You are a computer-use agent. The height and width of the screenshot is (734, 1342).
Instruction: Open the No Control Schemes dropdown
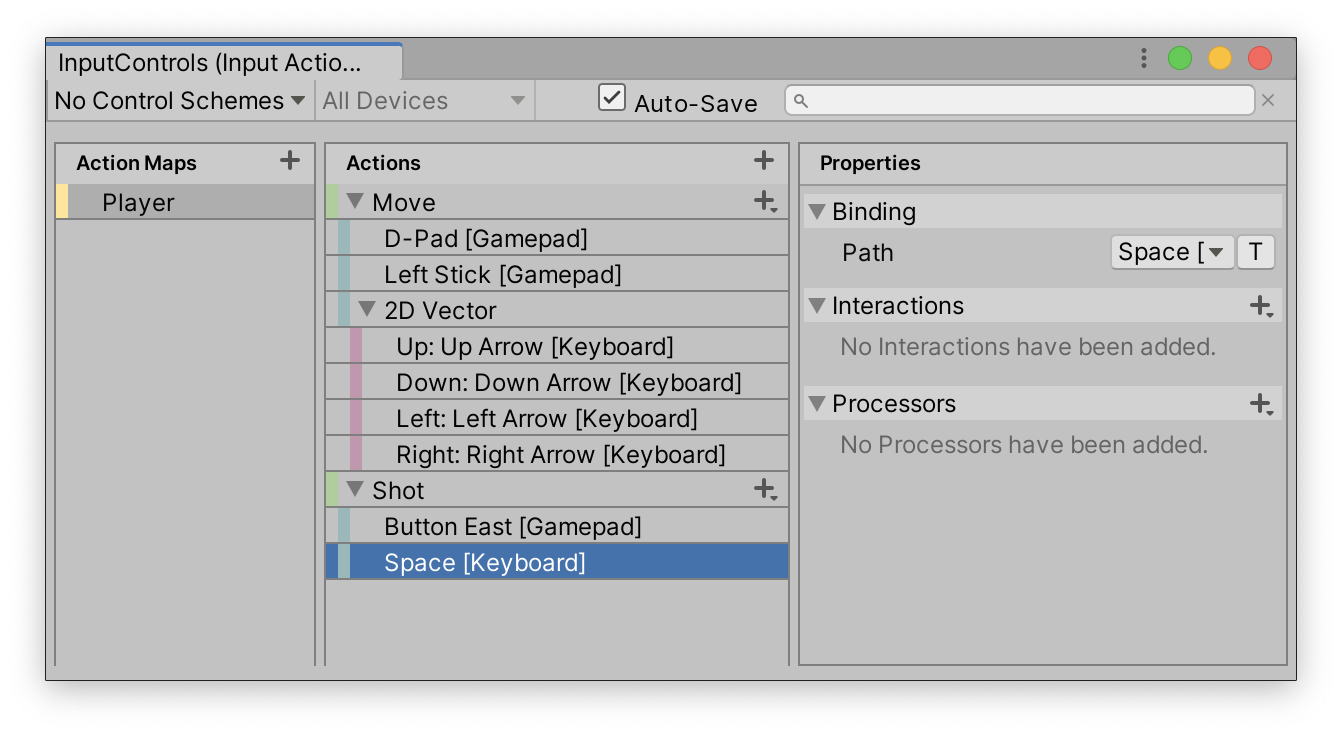180,101
